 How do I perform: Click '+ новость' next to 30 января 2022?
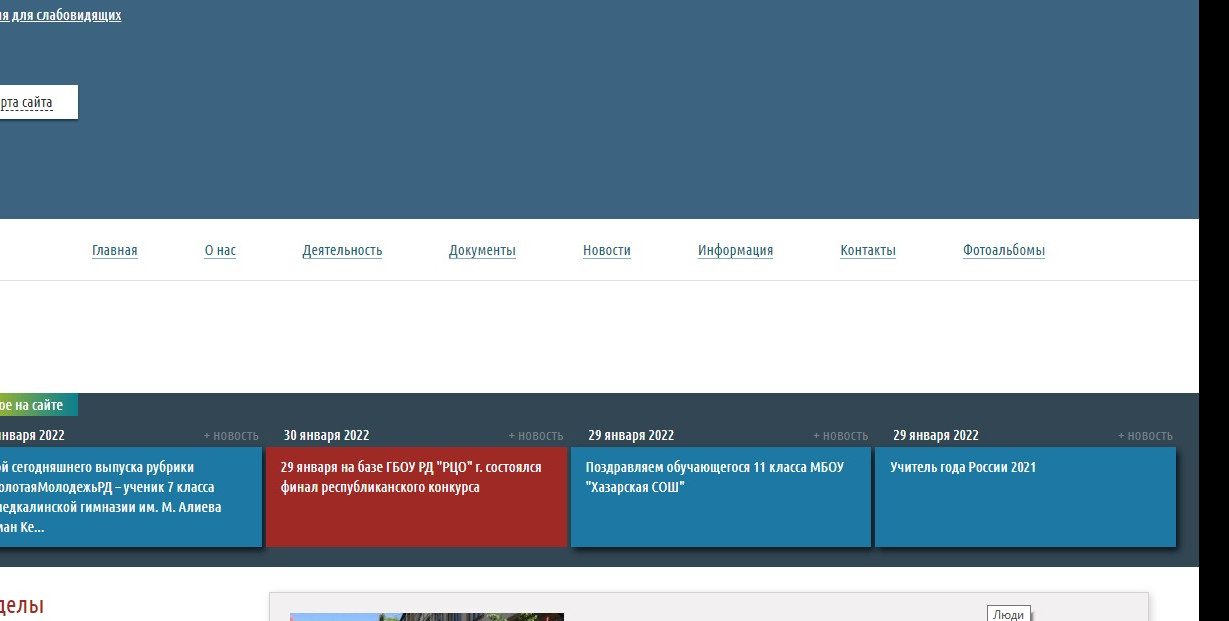coord(535,436)
